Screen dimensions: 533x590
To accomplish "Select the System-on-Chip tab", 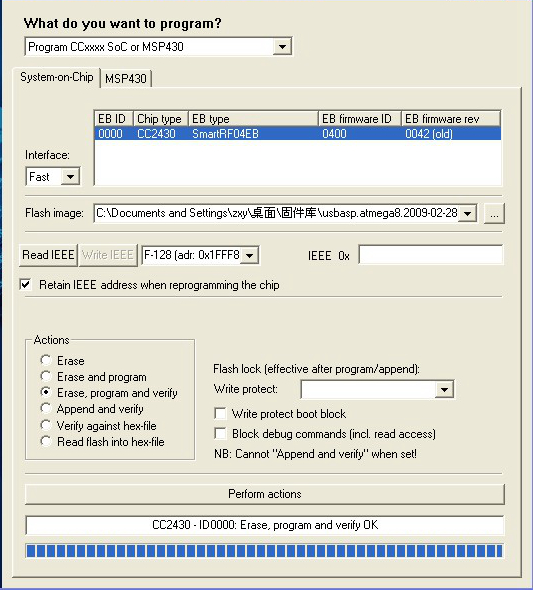I will click(57, 77).
